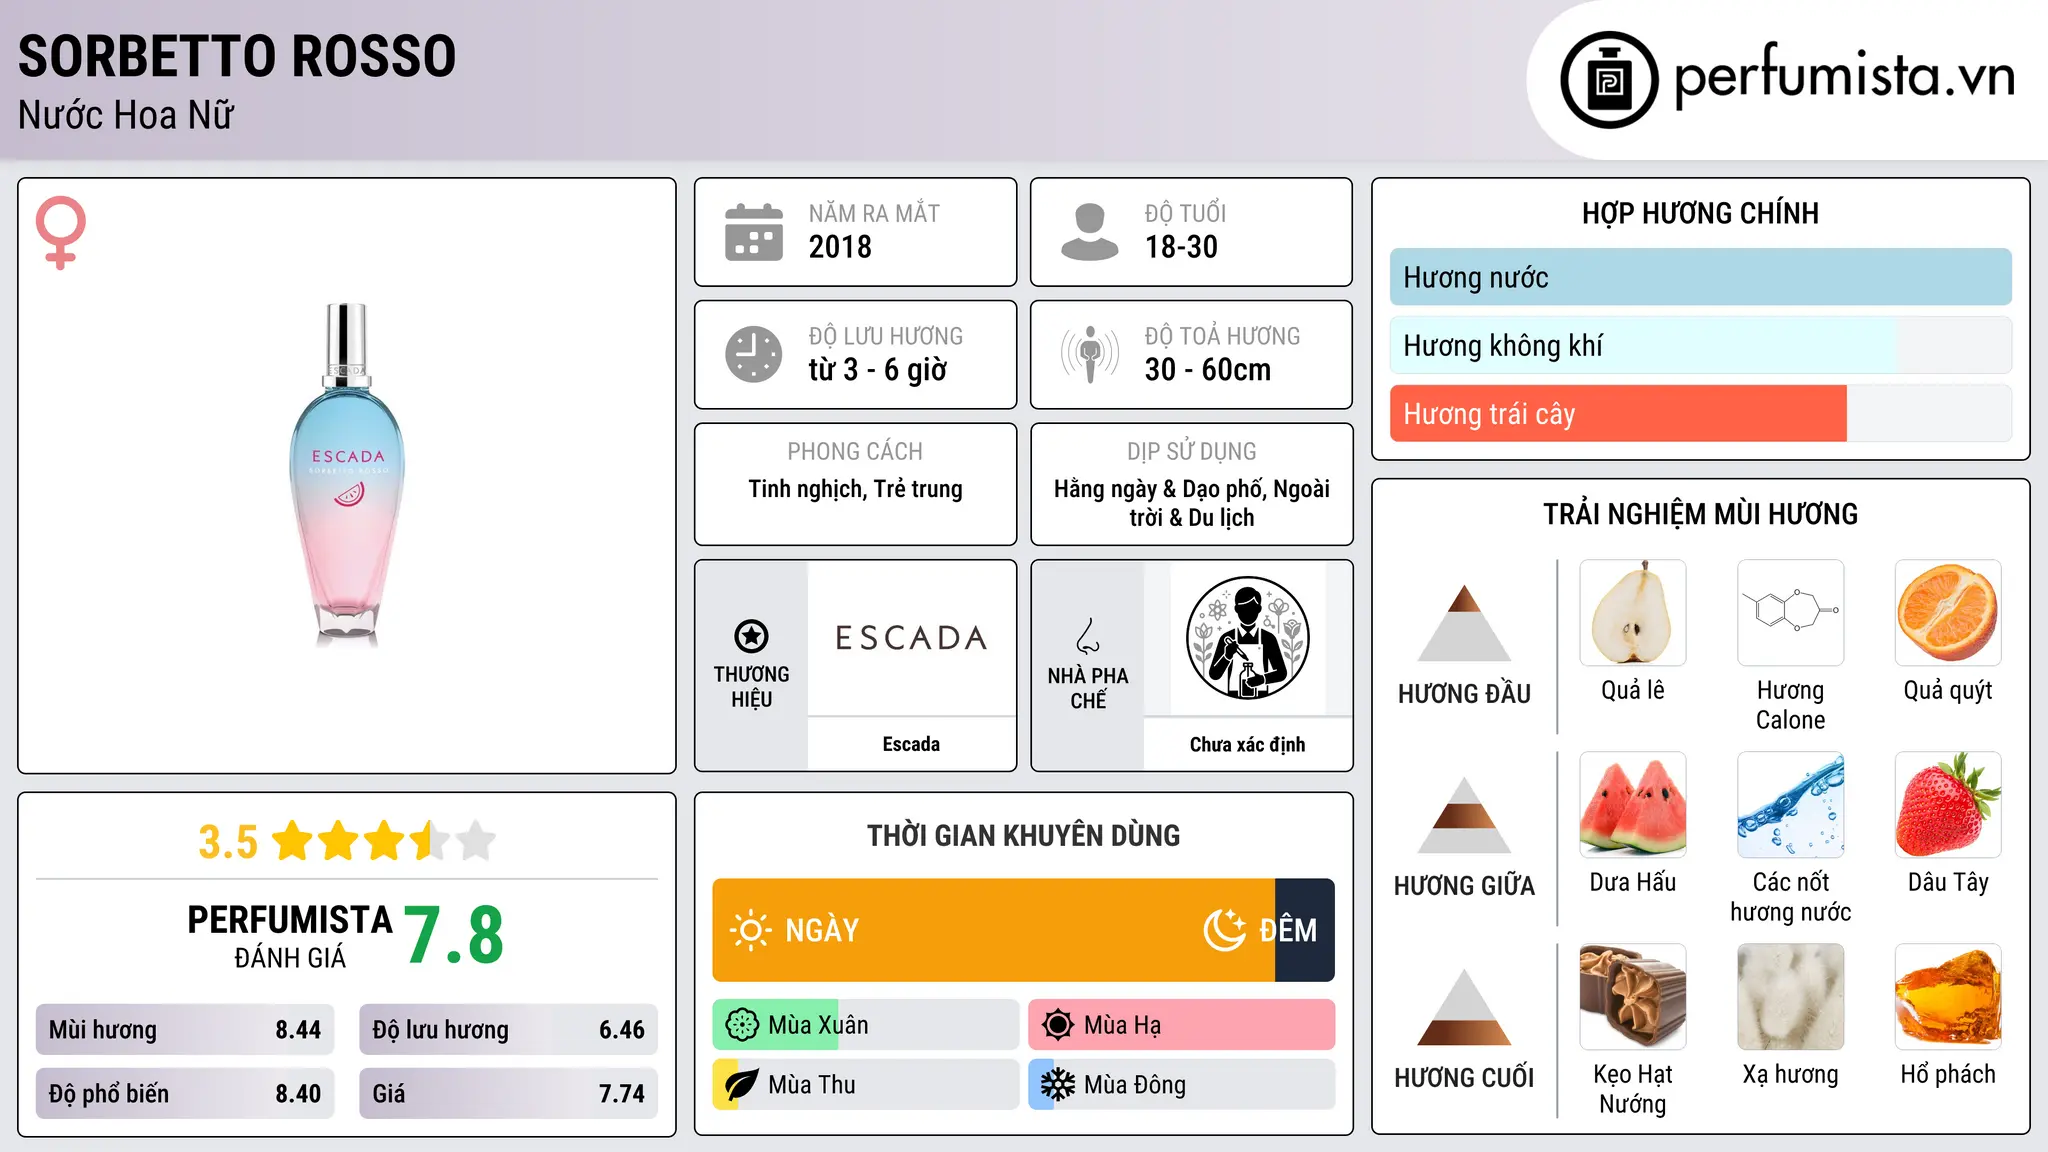Click the Mùa Xuân season label

coord(818,1025)
